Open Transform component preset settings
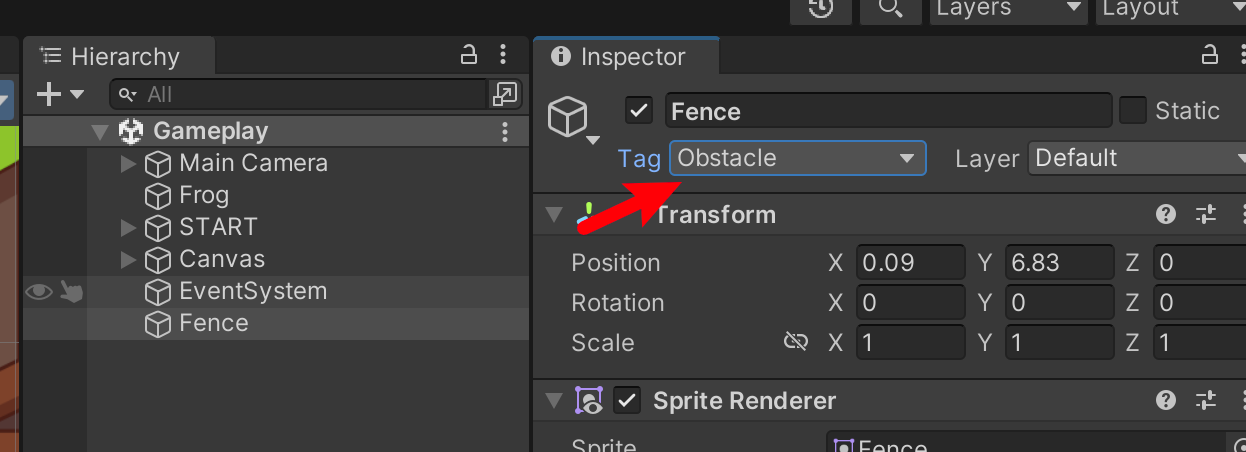The width and height of the screenshot is (1246, 452). (1206, 214)
